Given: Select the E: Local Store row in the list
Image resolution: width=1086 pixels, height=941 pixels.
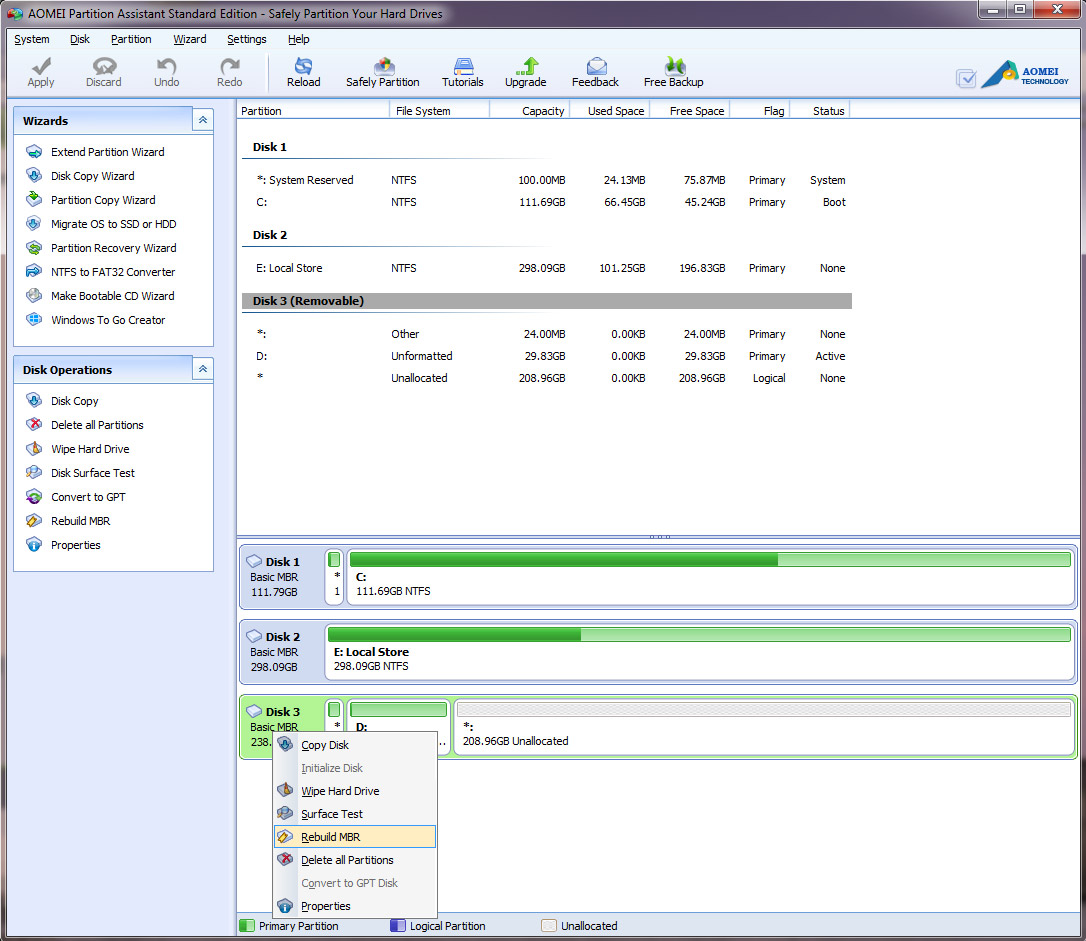Looking at the screenshot, I should 288,268.
